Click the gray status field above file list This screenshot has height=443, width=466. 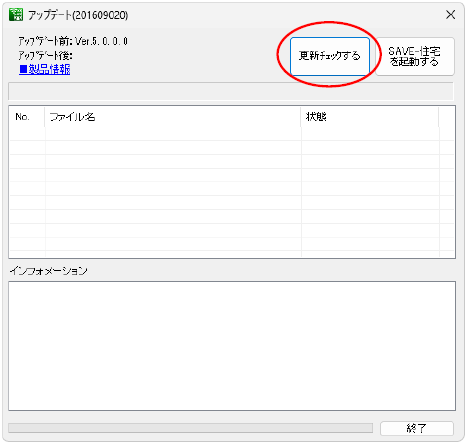coord(231,91)
